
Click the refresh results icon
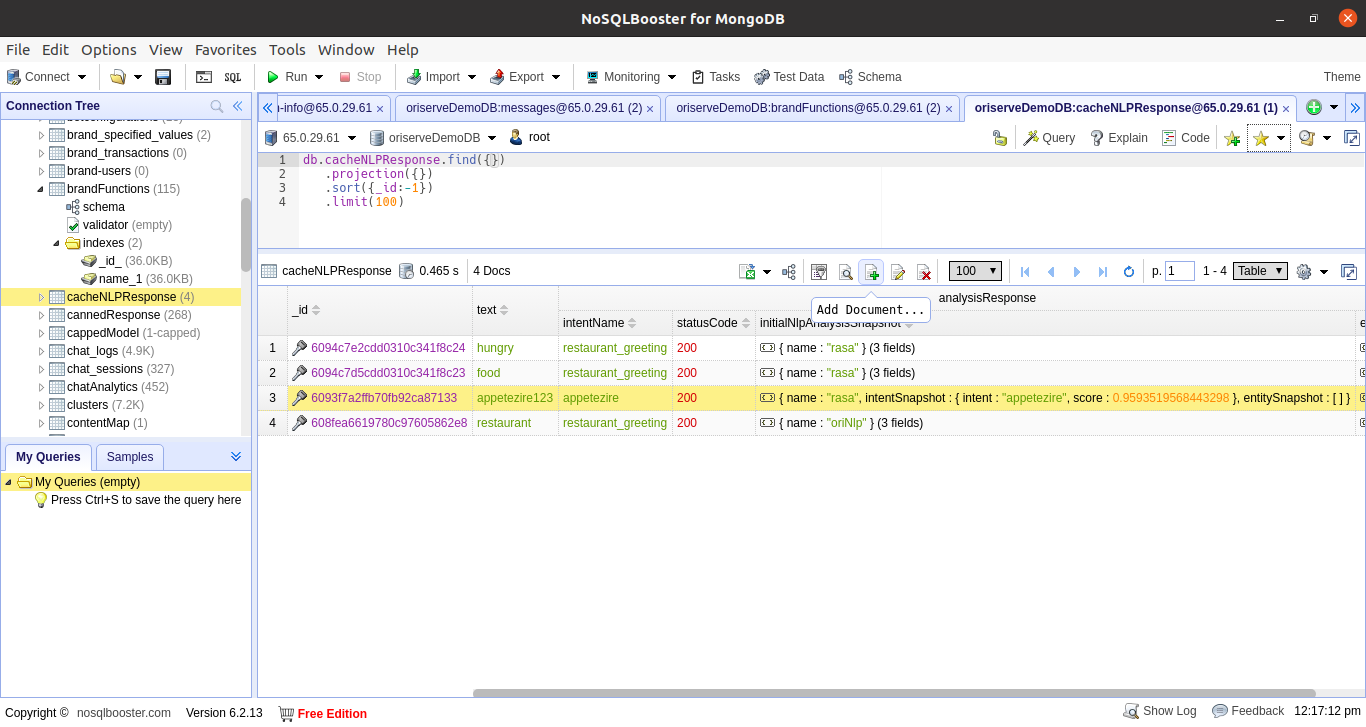1129,271
